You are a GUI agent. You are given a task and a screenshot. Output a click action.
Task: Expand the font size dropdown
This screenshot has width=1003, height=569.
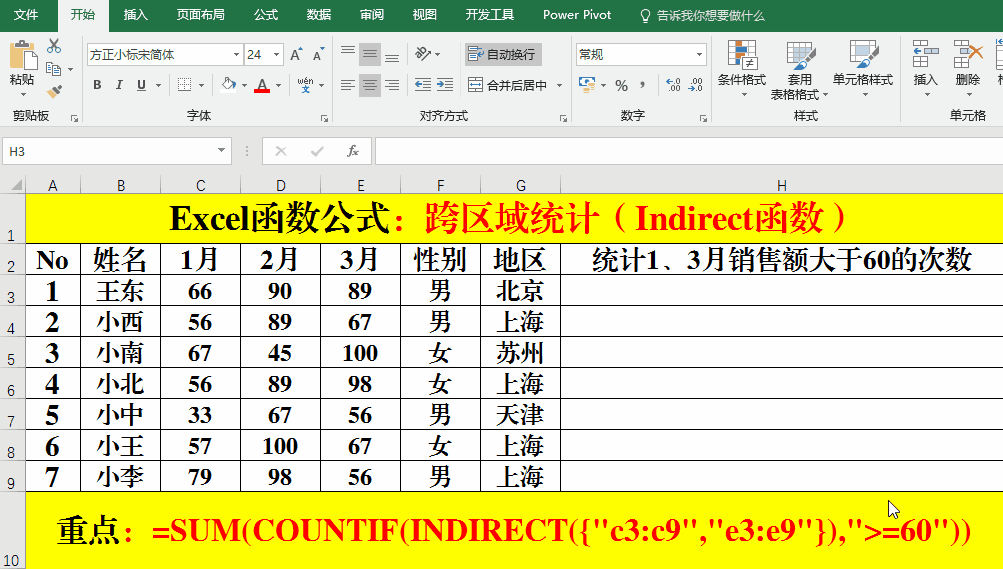coord(277,55)
